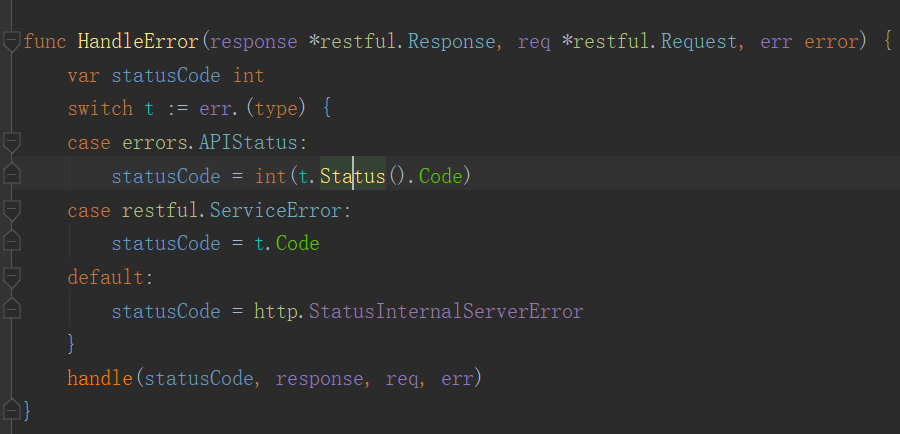
Task: Click the handle function call
Action: pos(100,378)
